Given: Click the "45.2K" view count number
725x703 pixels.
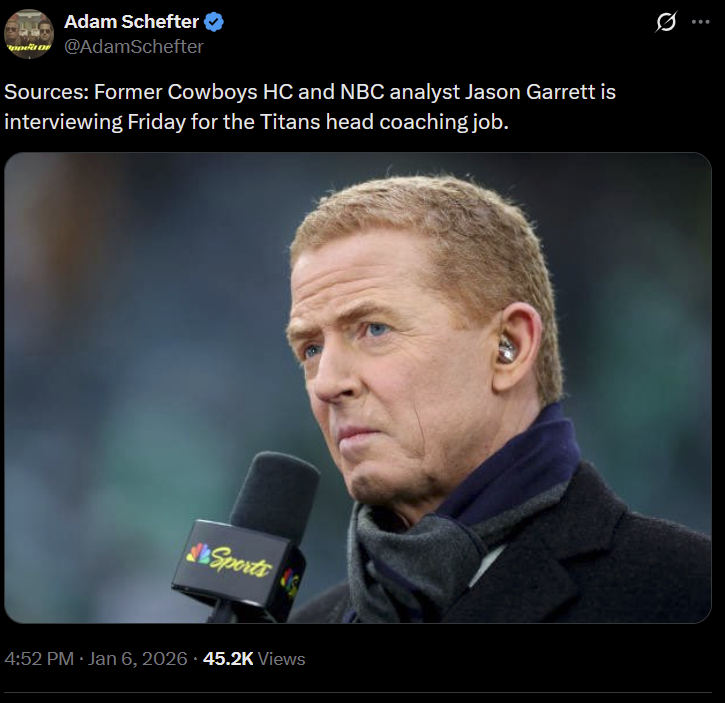Looking at the screenshot, I should (228, 659).
